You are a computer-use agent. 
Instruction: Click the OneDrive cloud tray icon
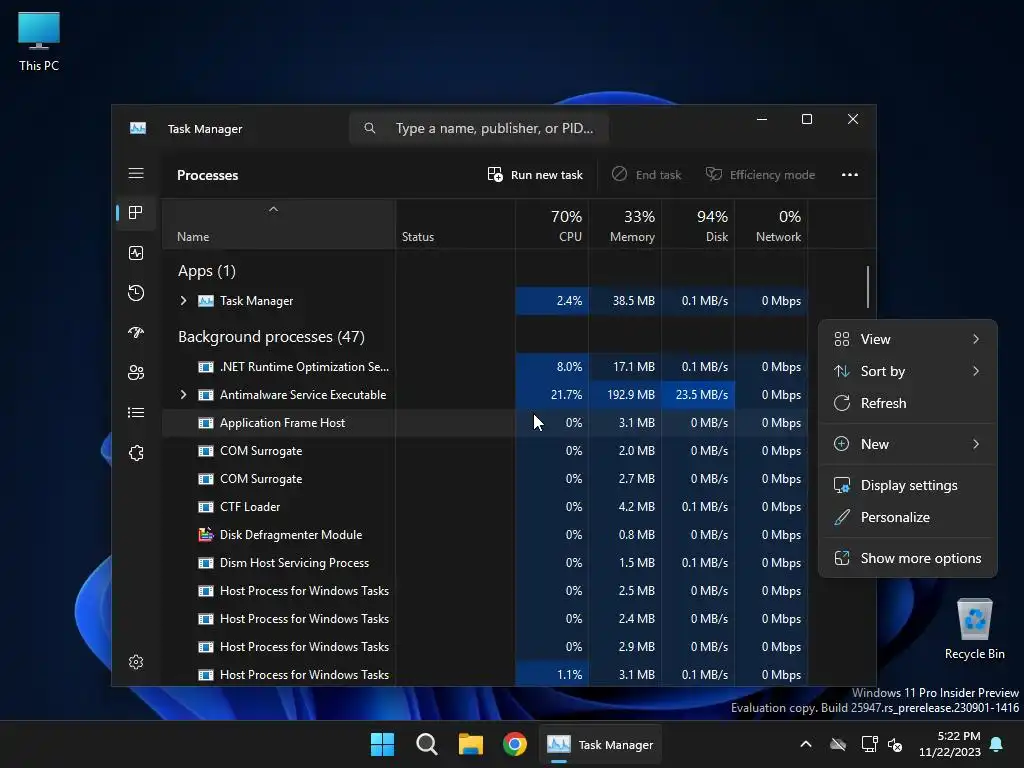(x=838, y=744)
